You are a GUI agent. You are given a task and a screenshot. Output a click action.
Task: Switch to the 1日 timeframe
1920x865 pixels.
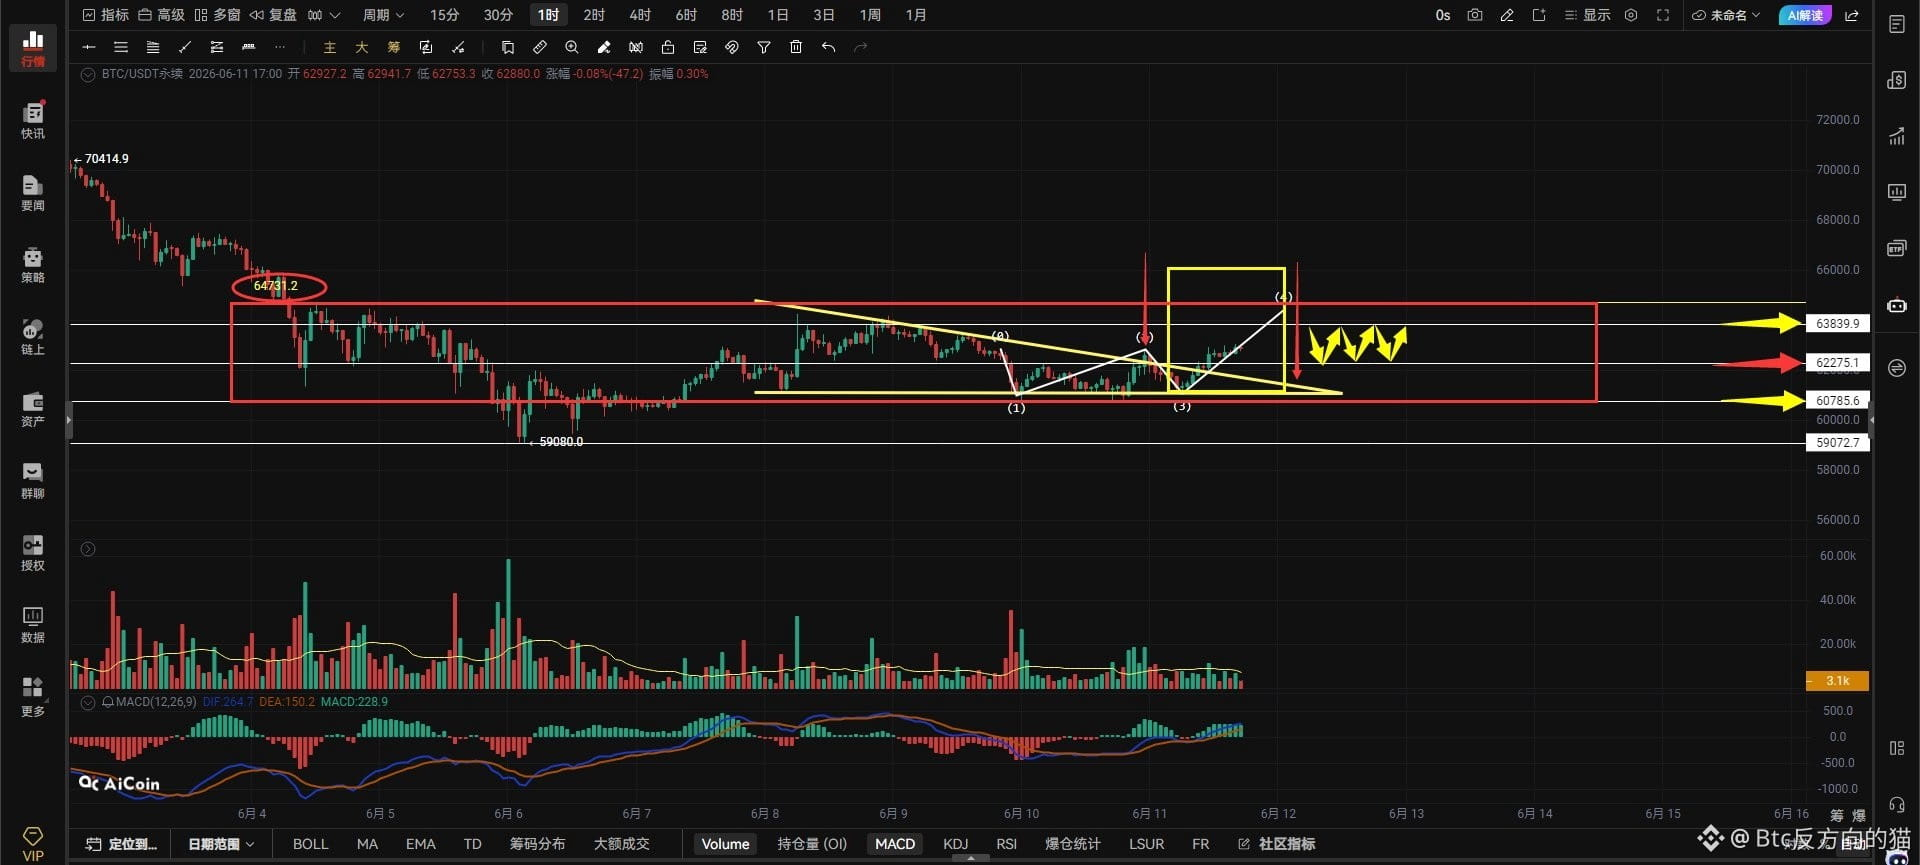coord(778,15)
